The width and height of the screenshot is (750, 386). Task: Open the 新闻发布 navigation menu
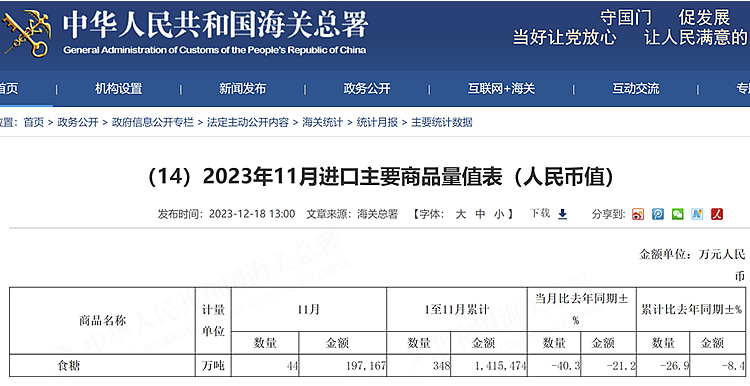[243, 88]
